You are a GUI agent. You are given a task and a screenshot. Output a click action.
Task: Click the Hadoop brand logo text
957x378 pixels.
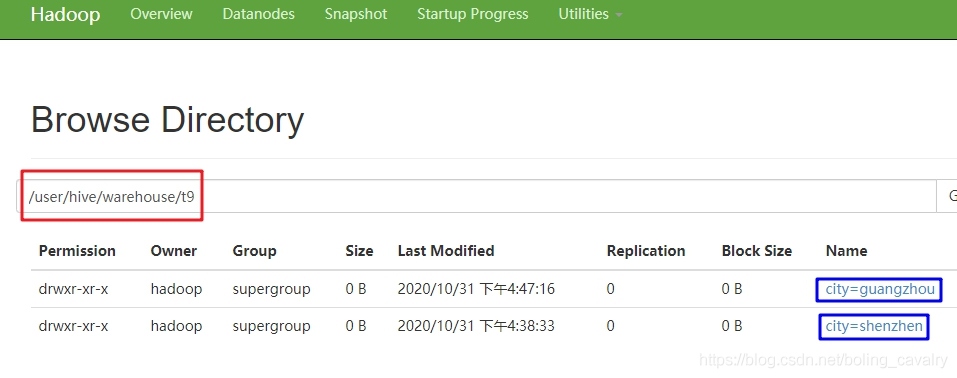[65, 14]
